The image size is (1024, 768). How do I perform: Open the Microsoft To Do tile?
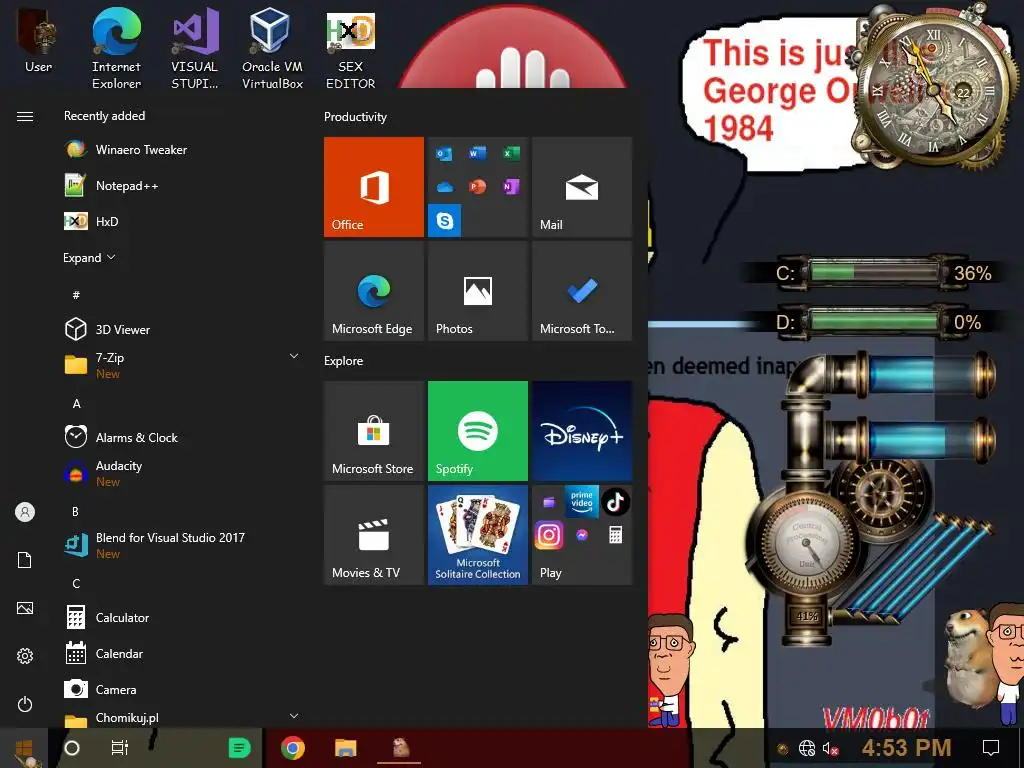(582, 291)
